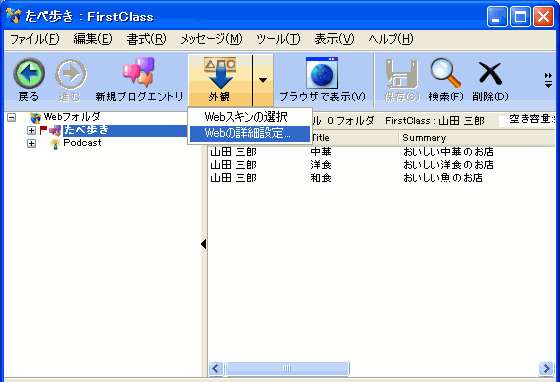The width and height of the screenshot is (560, 382).
Task: Open 検索 magnifying glass icon
Action: (x=445, y=73)
